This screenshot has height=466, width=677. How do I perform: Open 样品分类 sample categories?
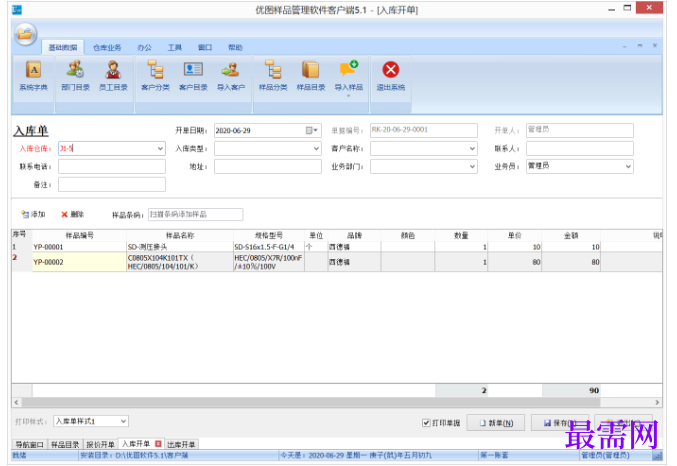click(273, 76)
